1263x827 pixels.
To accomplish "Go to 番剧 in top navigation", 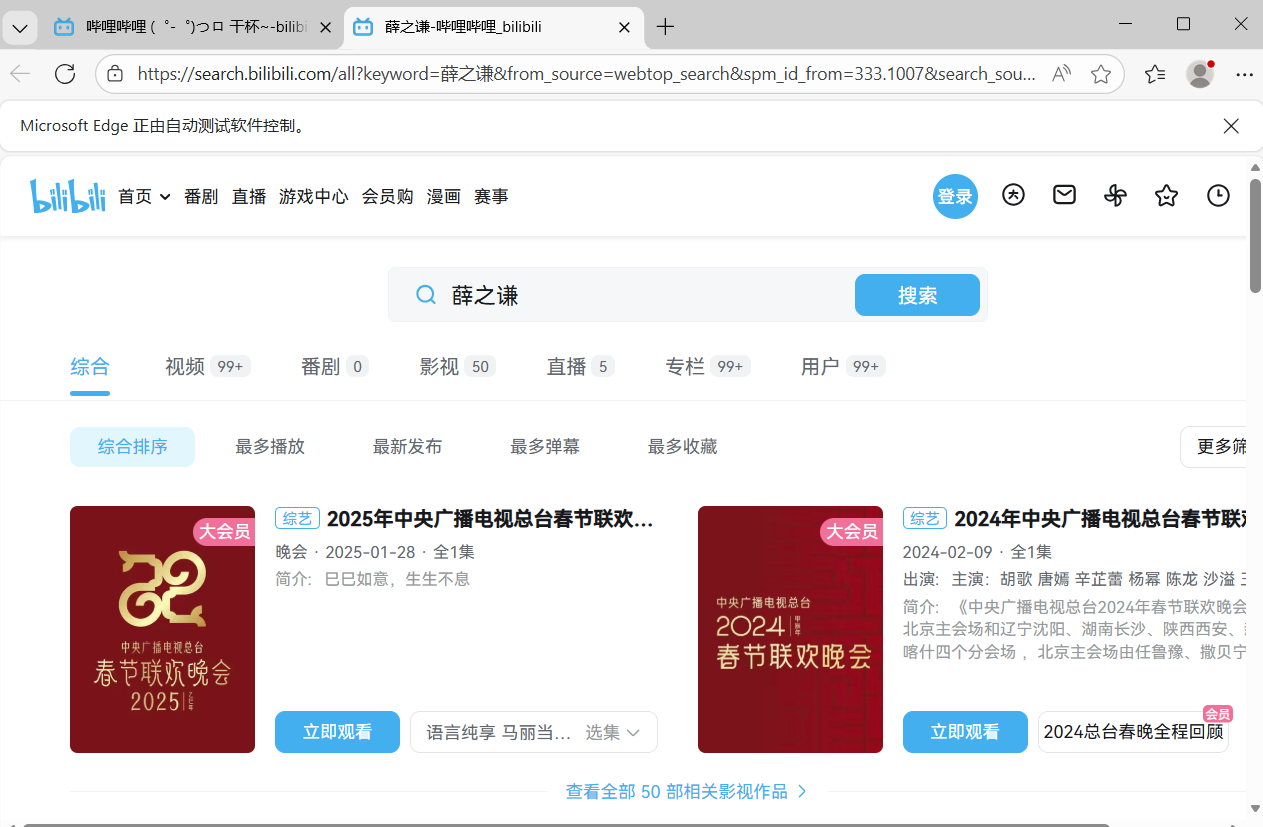I will click(x=201, y=197).
